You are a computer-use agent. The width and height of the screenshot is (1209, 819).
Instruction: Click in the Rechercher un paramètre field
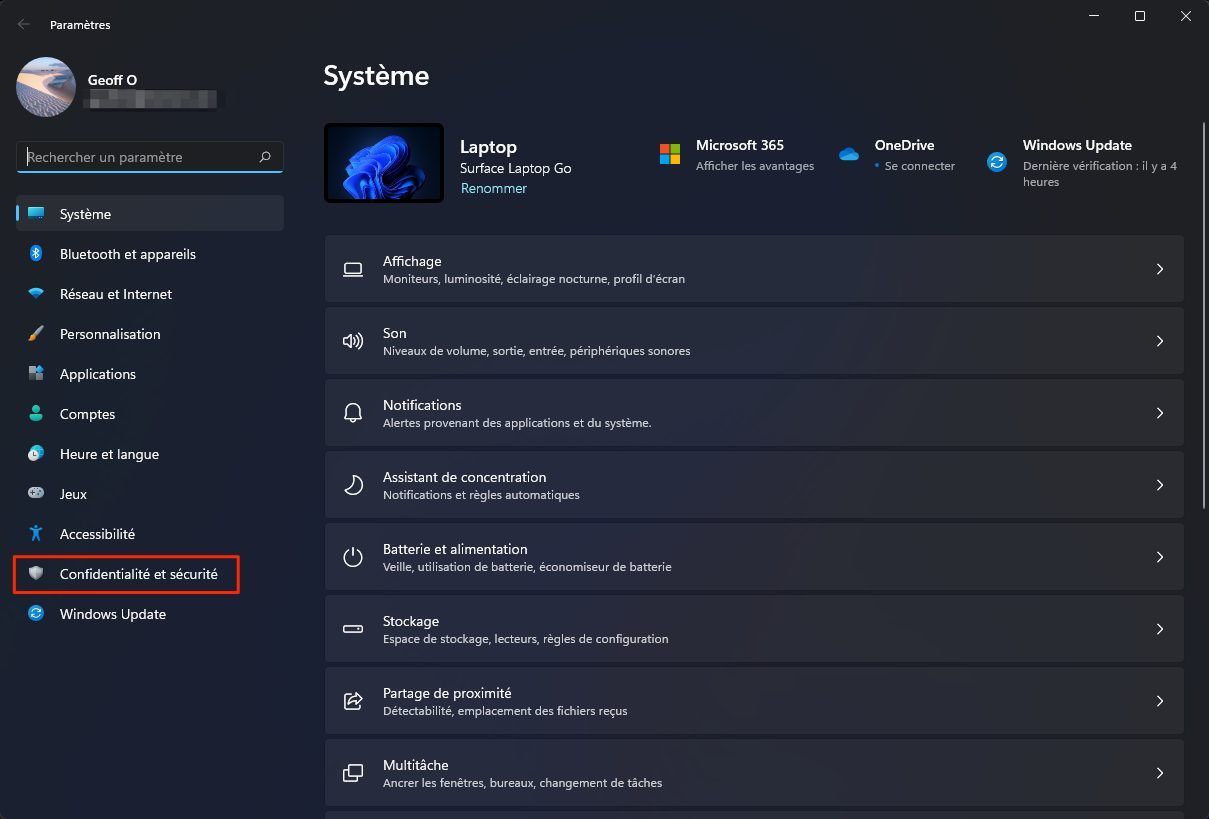tap(150, 157)
